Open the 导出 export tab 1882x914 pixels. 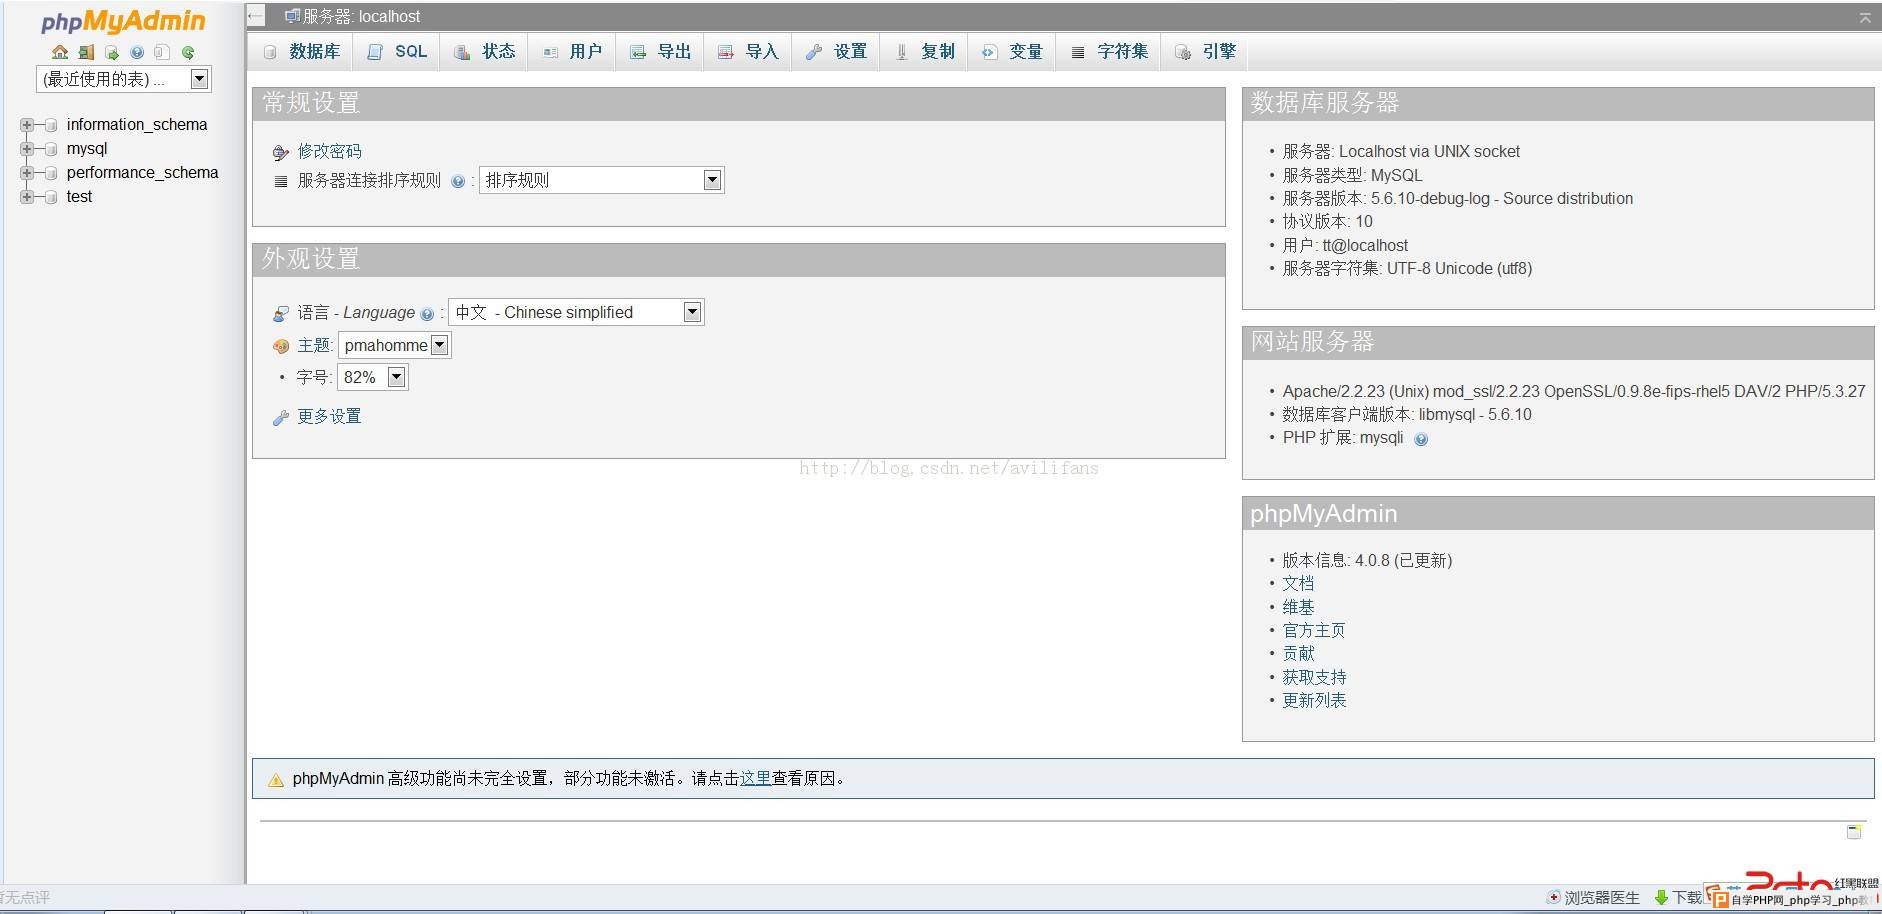pos(661,52)
